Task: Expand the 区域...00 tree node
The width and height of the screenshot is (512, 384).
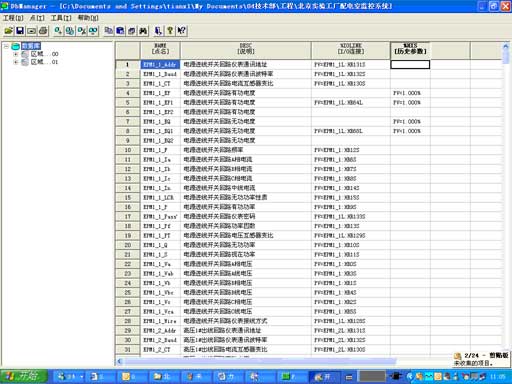Action: [15, 54]
